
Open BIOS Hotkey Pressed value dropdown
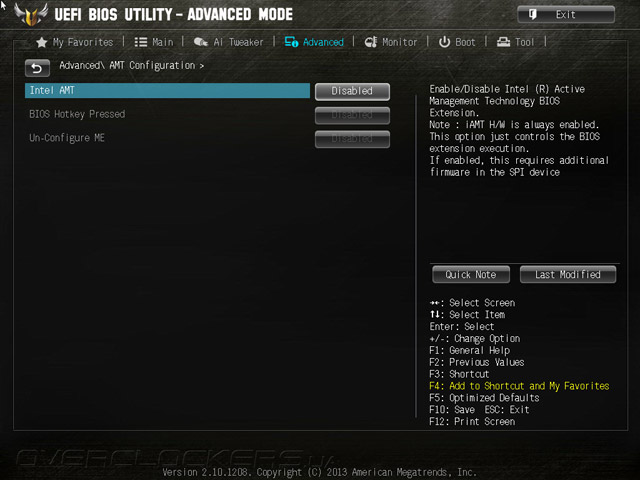pos(352,116)
